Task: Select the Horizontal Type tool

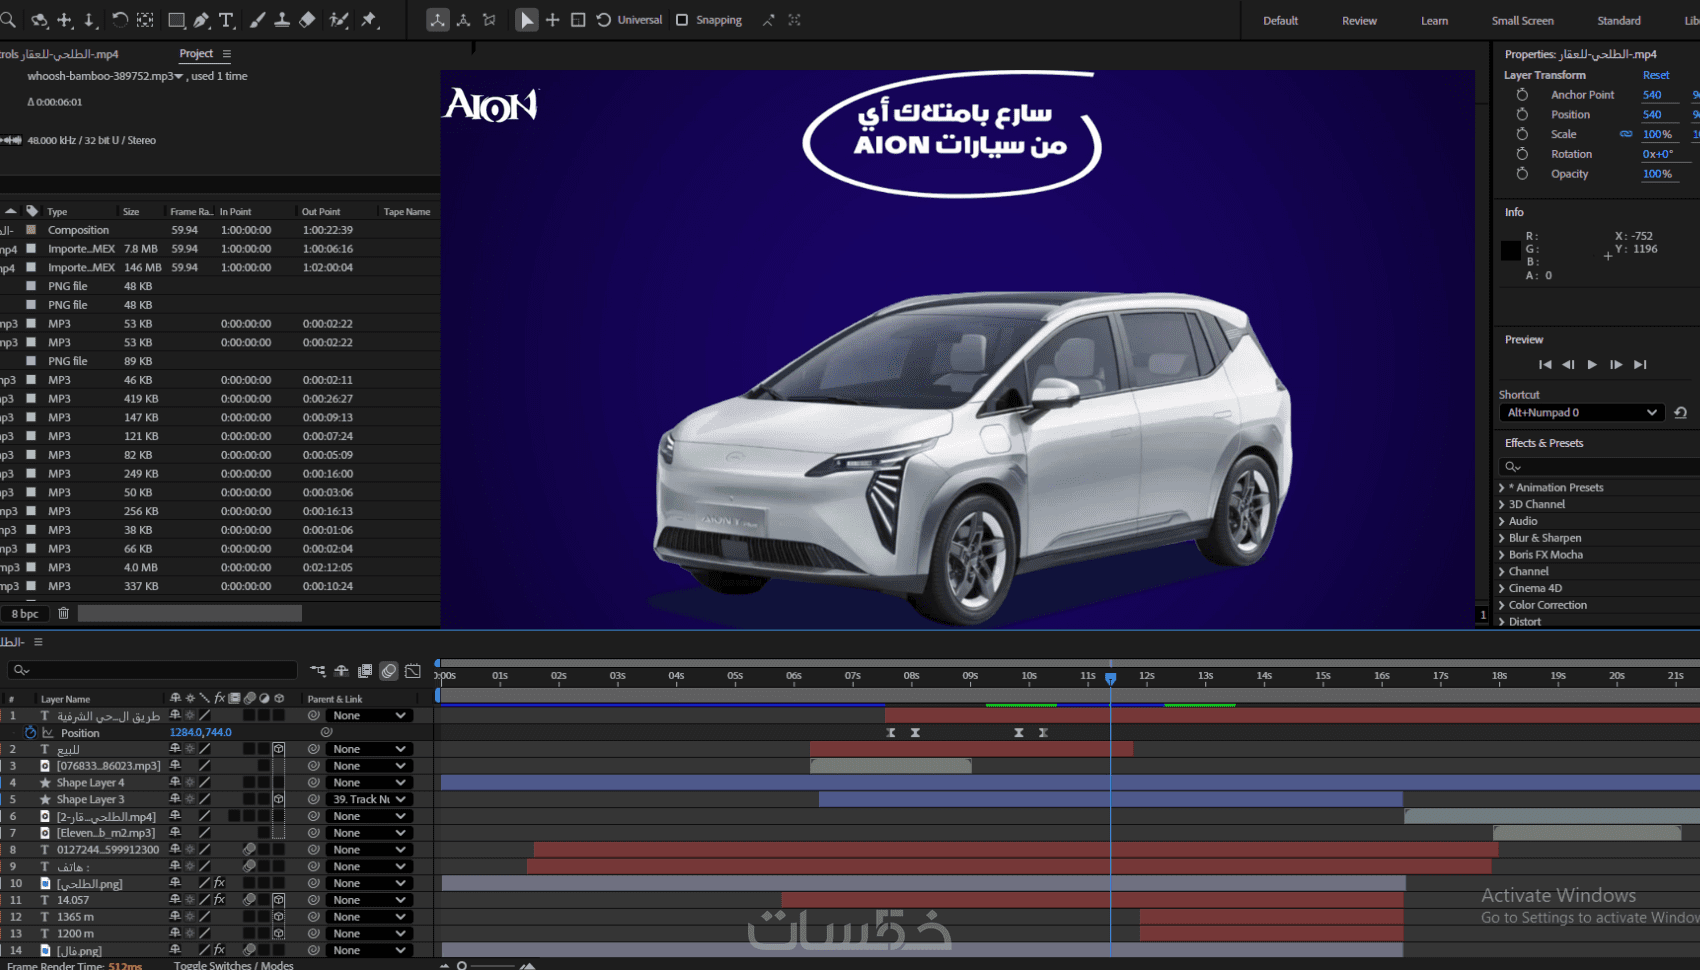Action: pos(226,20)
